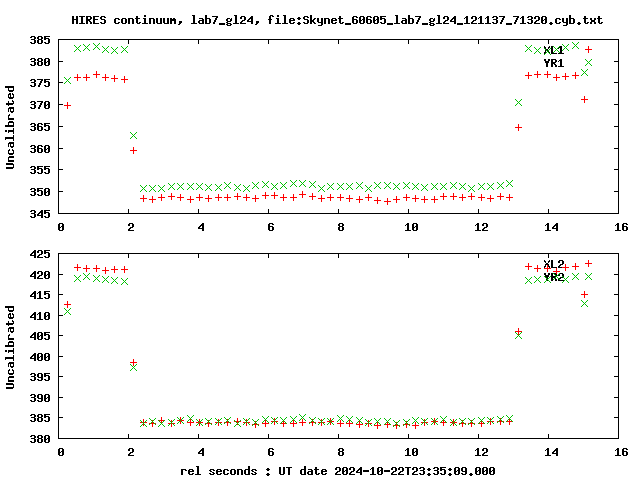Viewport: 640px width, 480px height.
Task: Click the red plus marker near 370 at plot start
Action: coord(67,106)
